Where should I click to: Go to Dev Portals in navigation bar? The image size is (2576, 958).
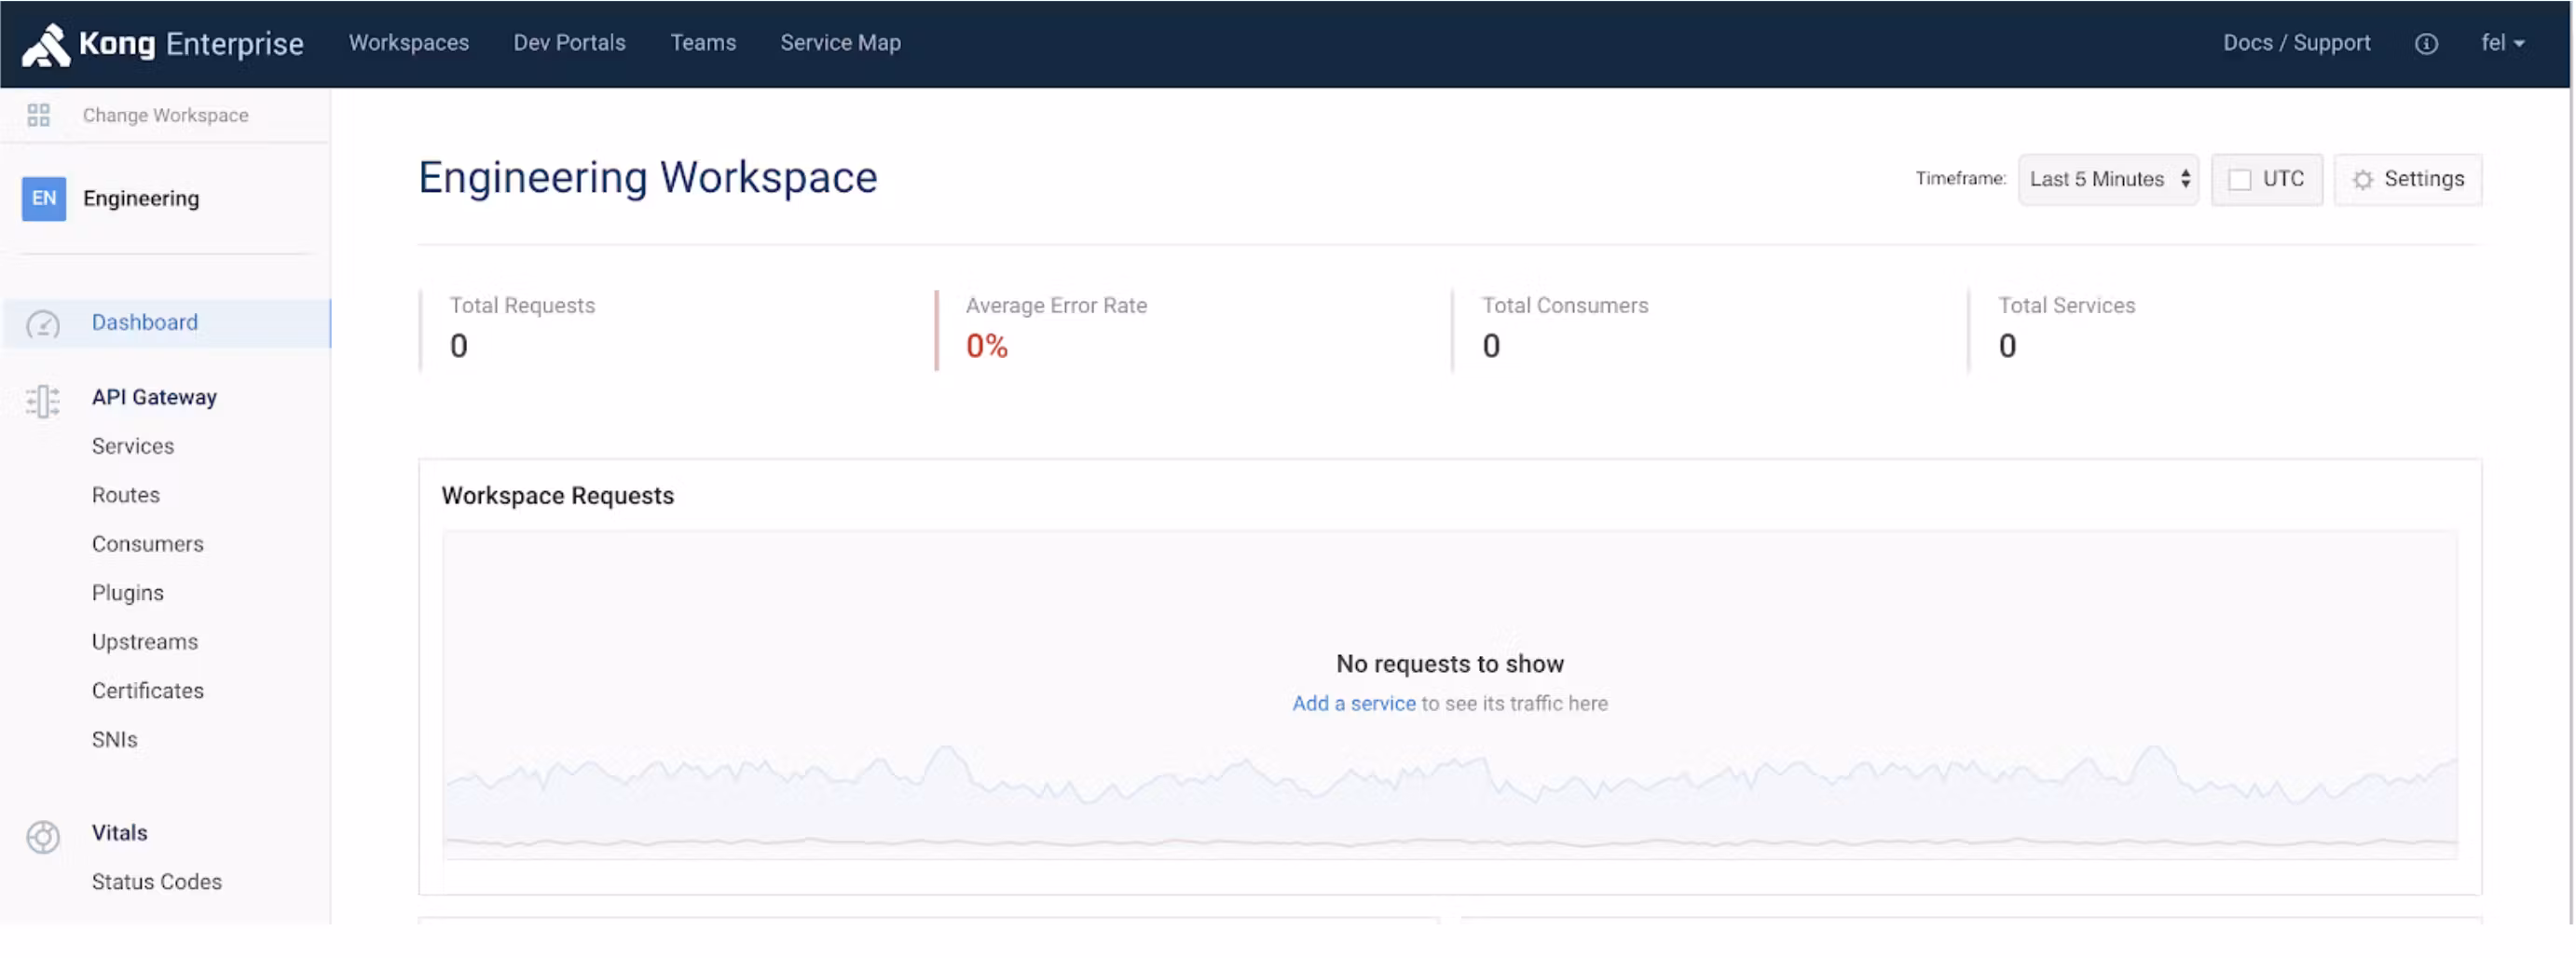[569, 43]
